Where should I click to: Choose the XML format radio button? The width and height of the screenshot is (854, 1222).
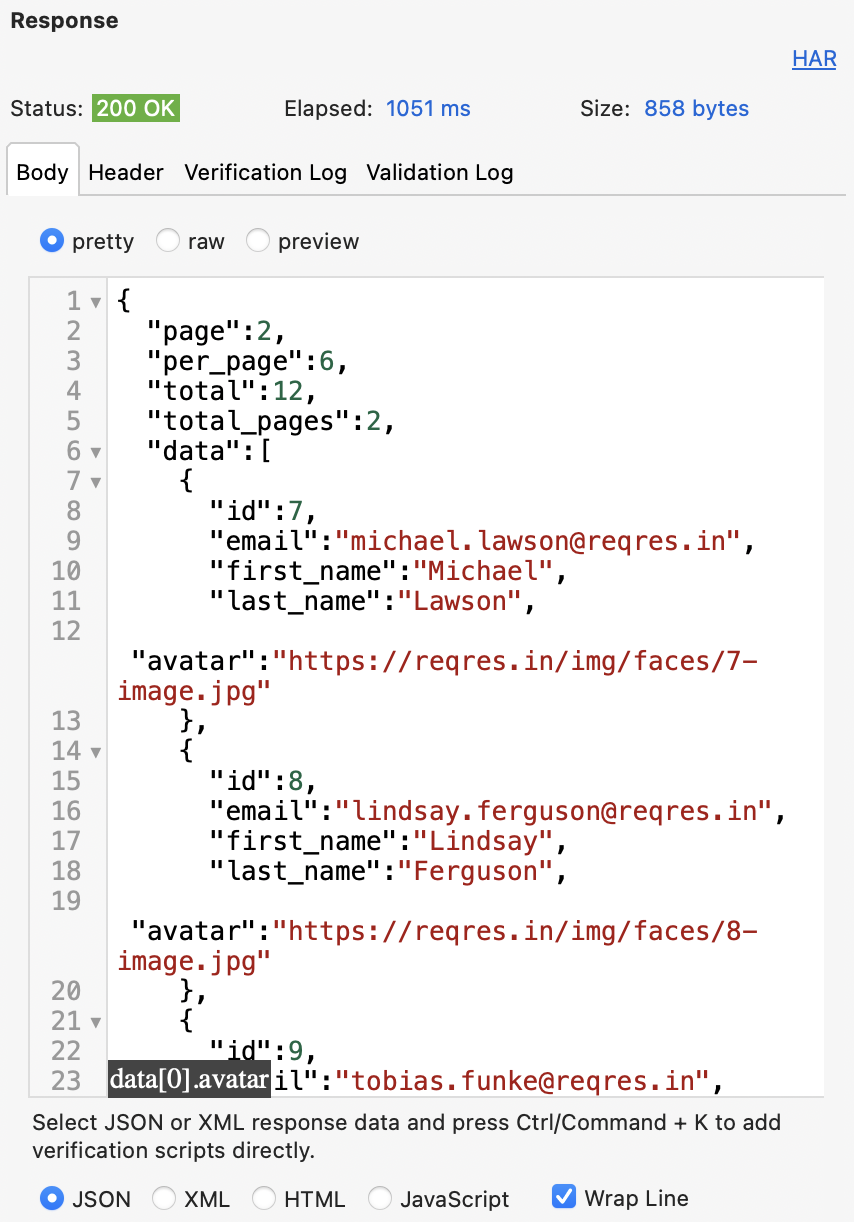click(164, 1198)
